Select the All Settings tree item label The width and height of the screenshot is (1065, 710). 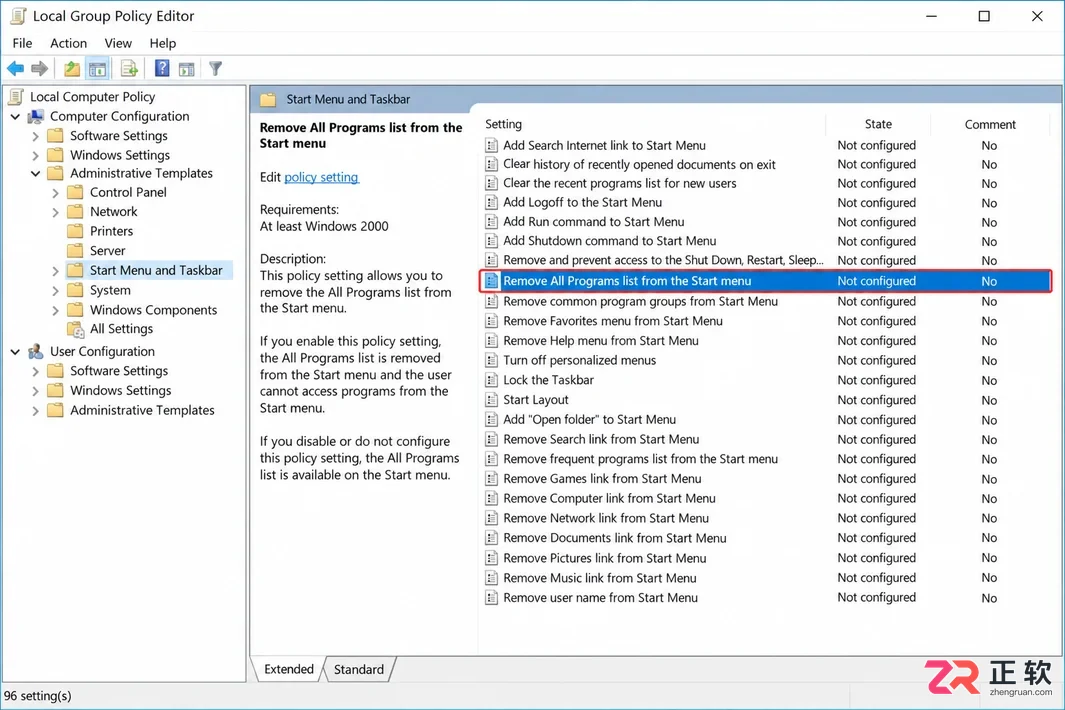coord(122,329)
